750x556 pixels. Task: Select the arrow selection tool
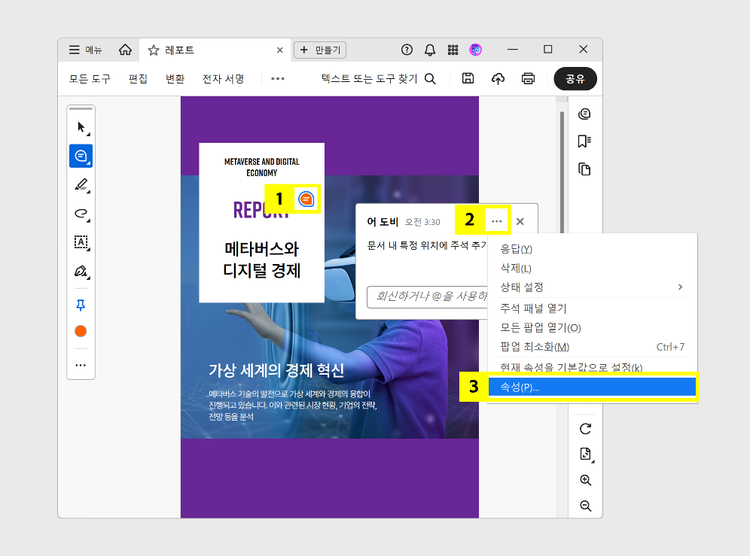[81, 127]
